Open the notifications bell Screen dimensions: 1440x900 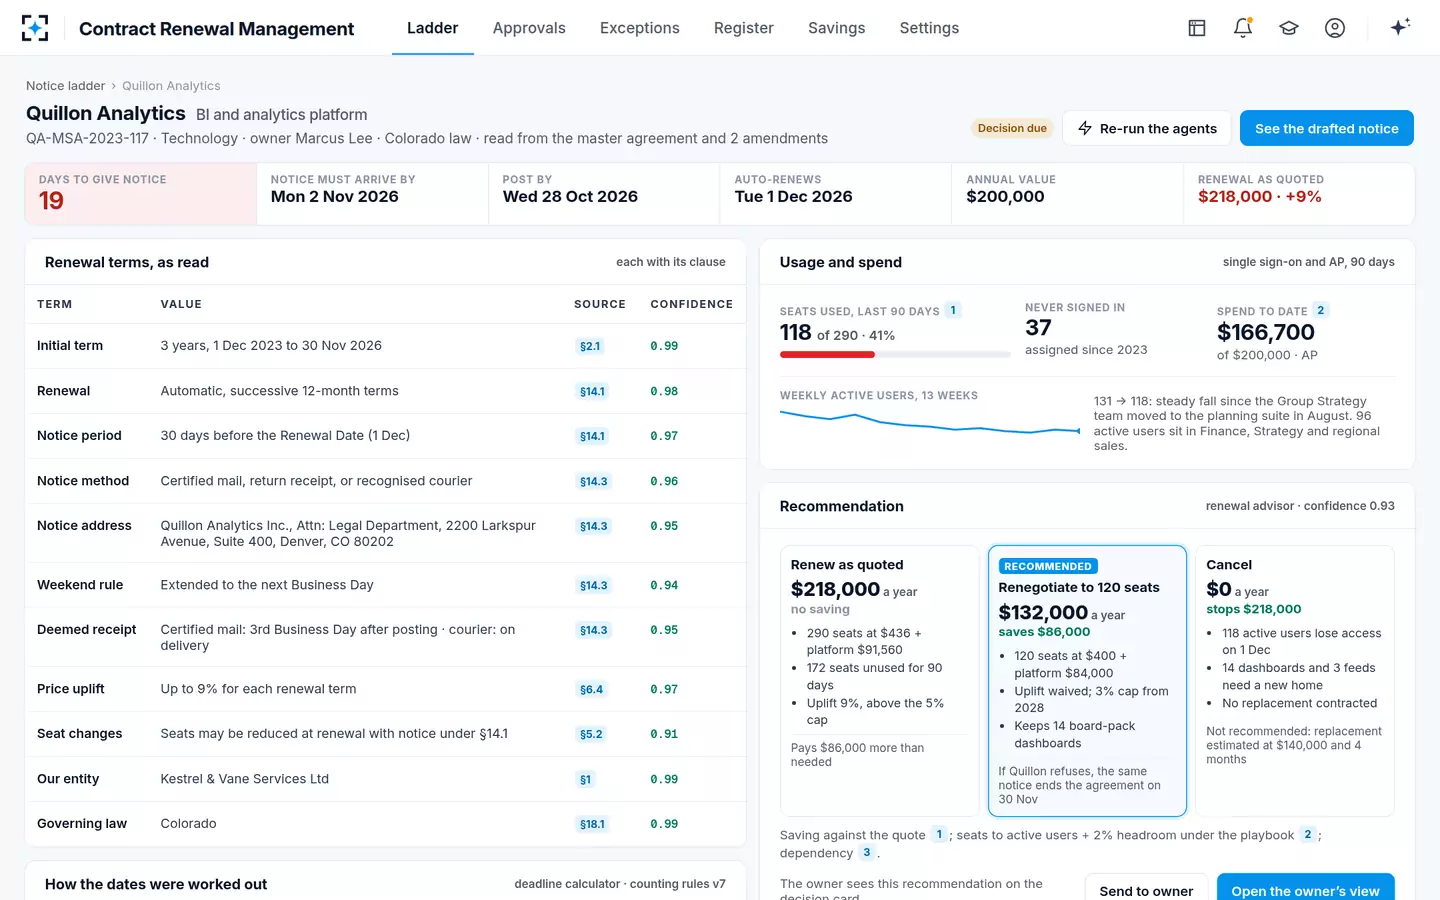(1243, 28)
